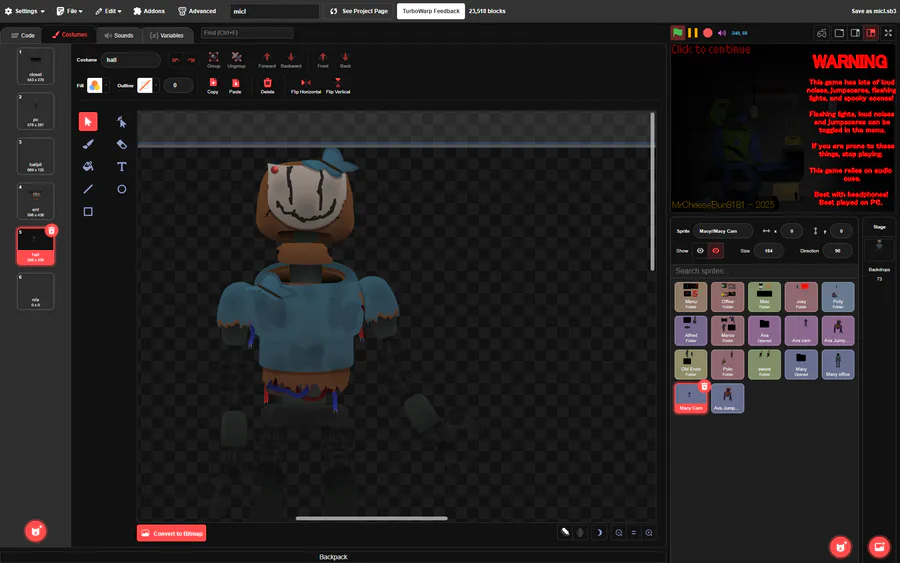Show the sprite with eye icon
Image resolution: width=900 pixels, height=563 pixels.
(700, 251)
